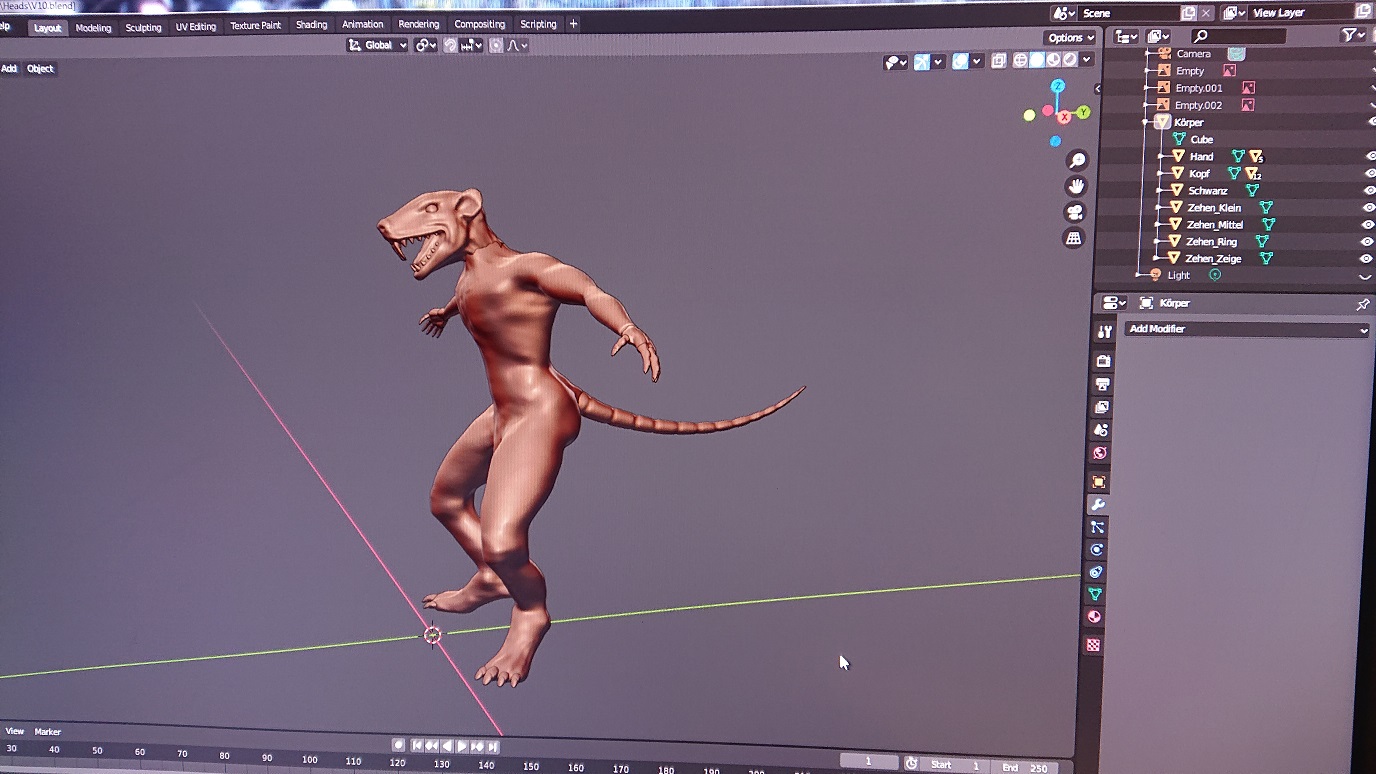This screenshot has height=774, width=1376.
Task: Open the Global transform orientation dropdown
Action: tap(377, 45)
